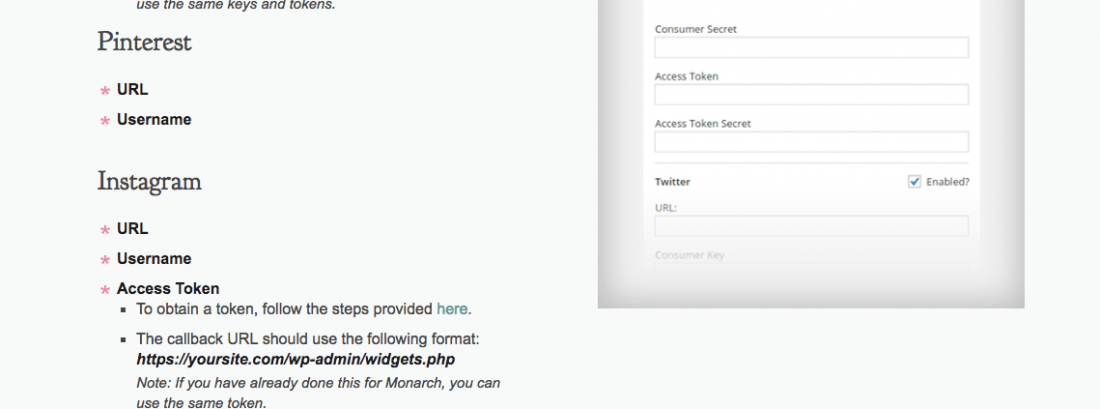
Task: Open the "here" link for token steps
Action: click(452, 309)
